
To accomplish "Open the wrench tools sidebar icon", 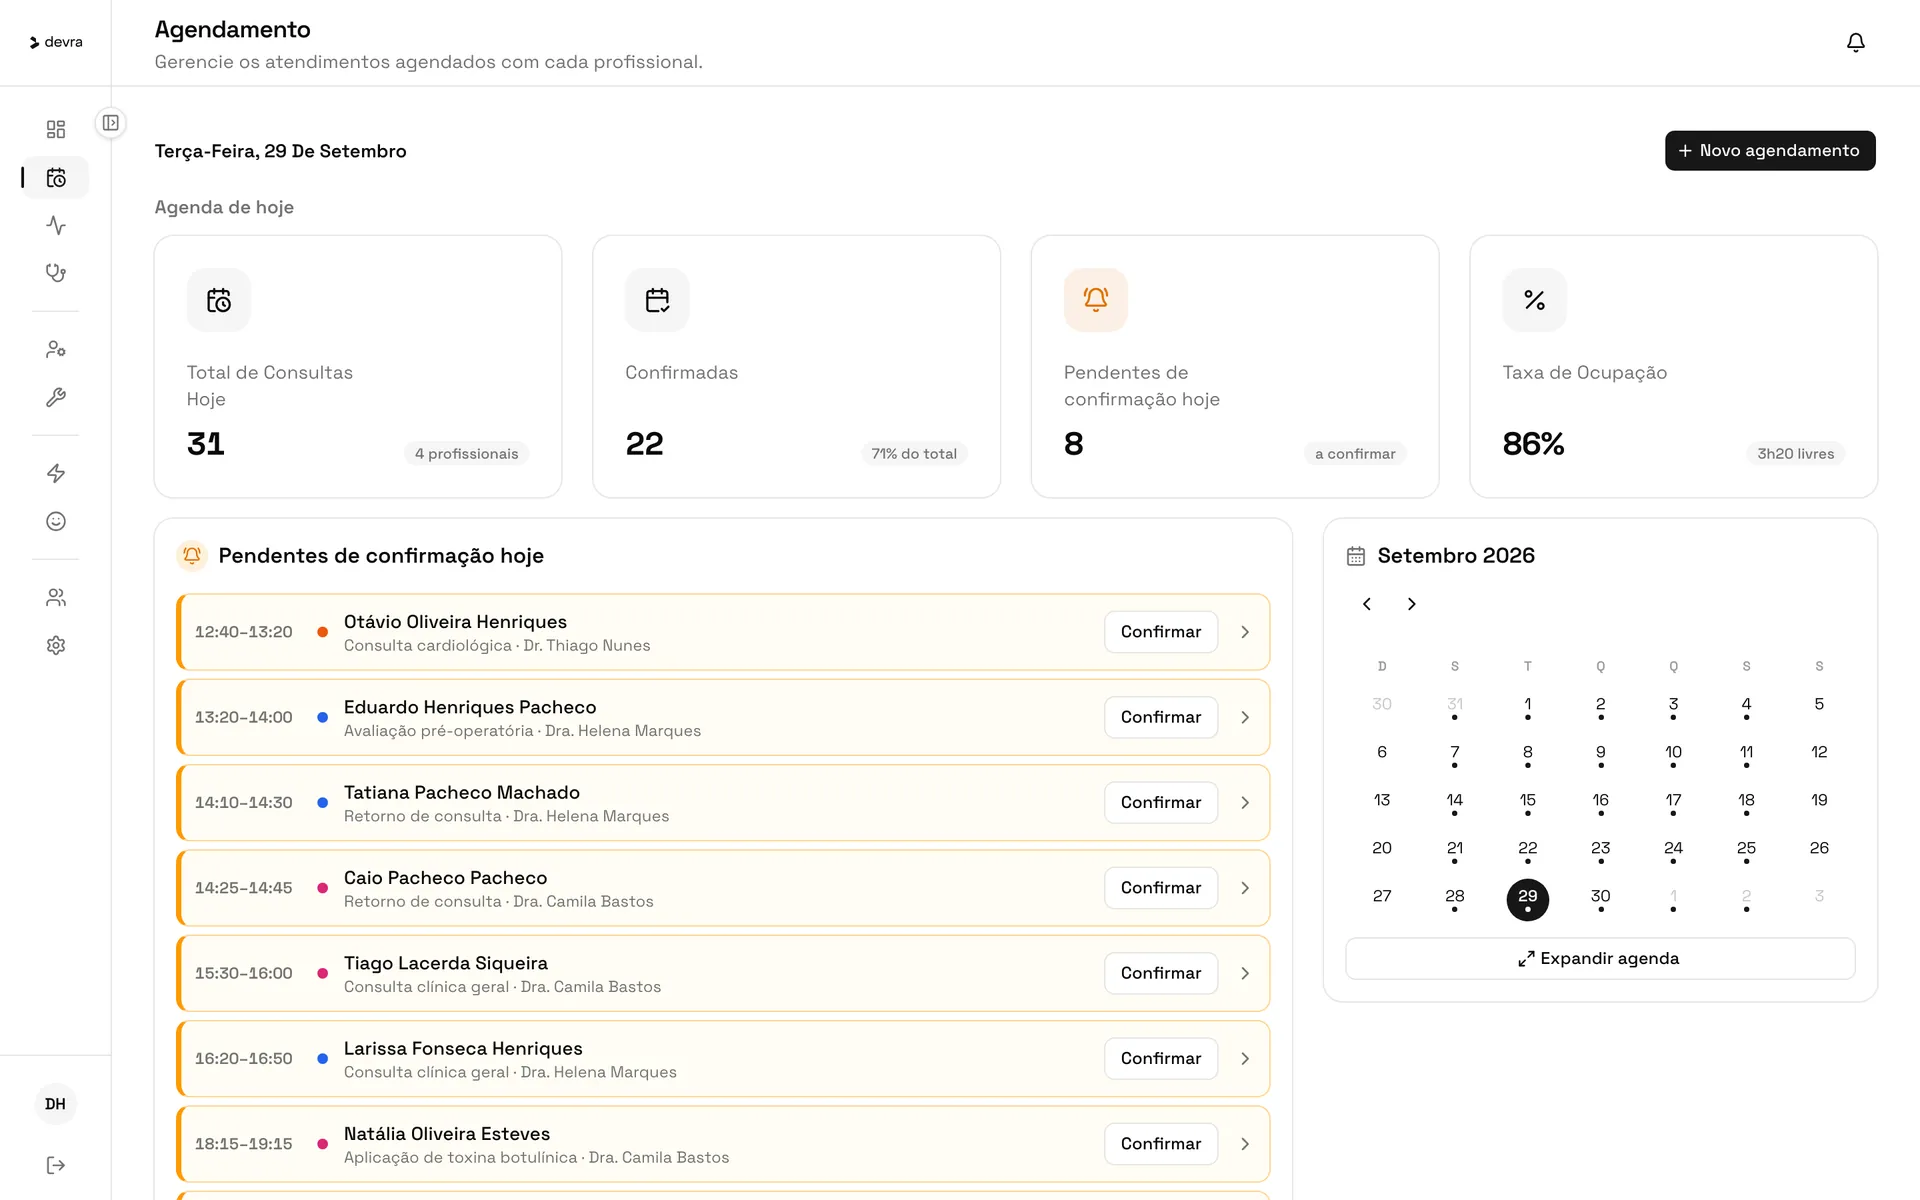I will pyautogui.click(x=56, y=397).
